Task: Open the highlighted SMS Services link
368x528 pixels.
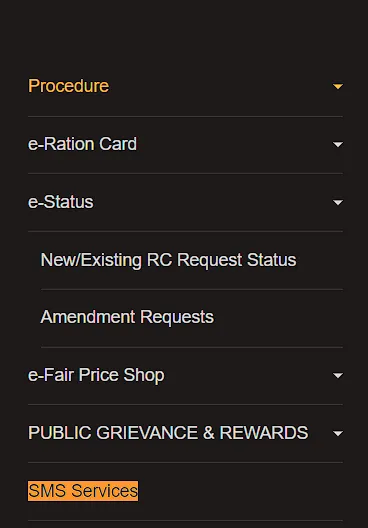Action: click(83, 491)
